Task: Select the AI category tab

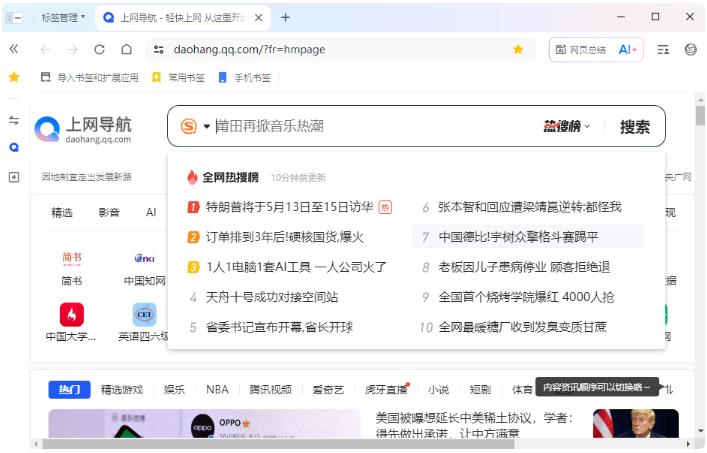Action: (151, 212)
